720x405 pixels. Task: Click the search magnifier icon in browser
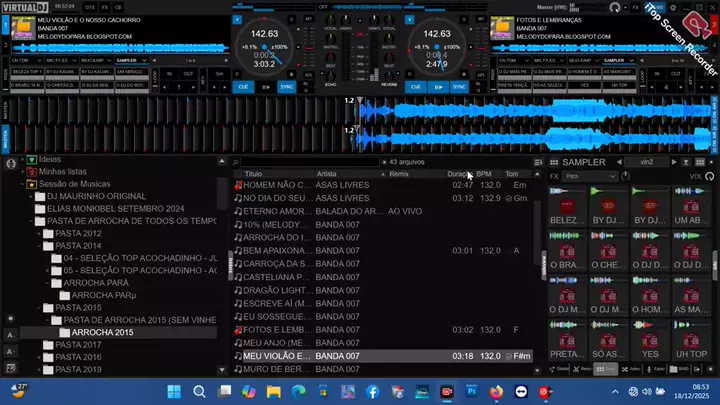[235, 162]
